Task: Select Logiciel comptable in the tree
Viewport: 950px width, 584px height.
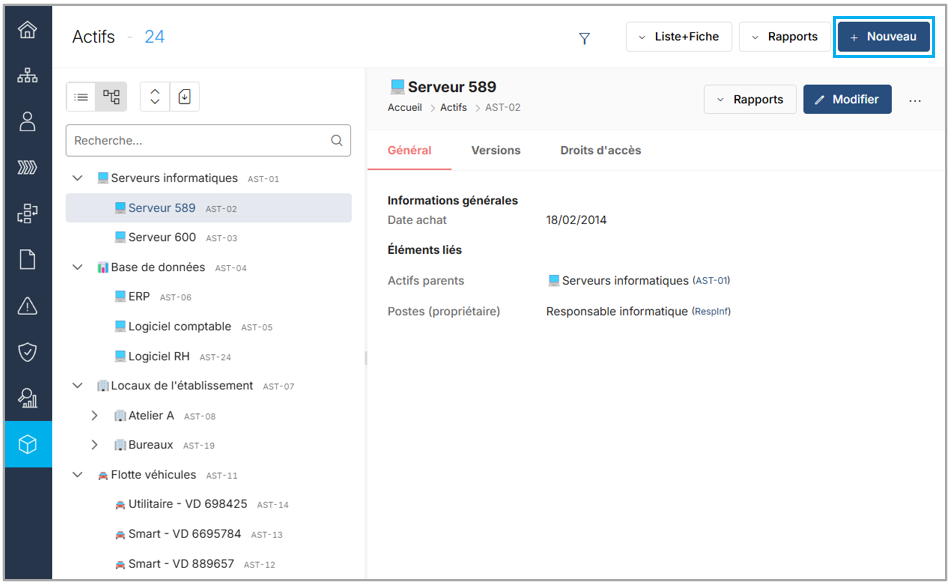Action: (x=179, y=327)
